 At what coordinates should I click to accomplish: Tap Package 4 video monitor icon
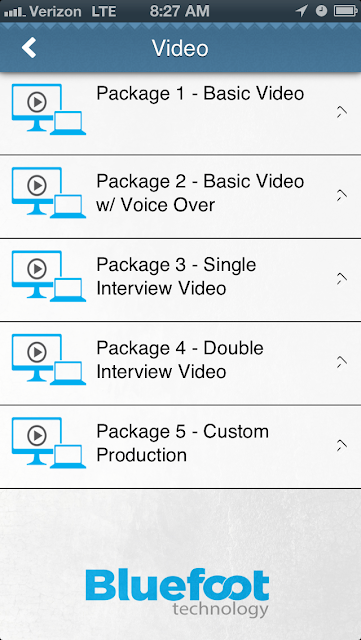click(x=49, y=360)
